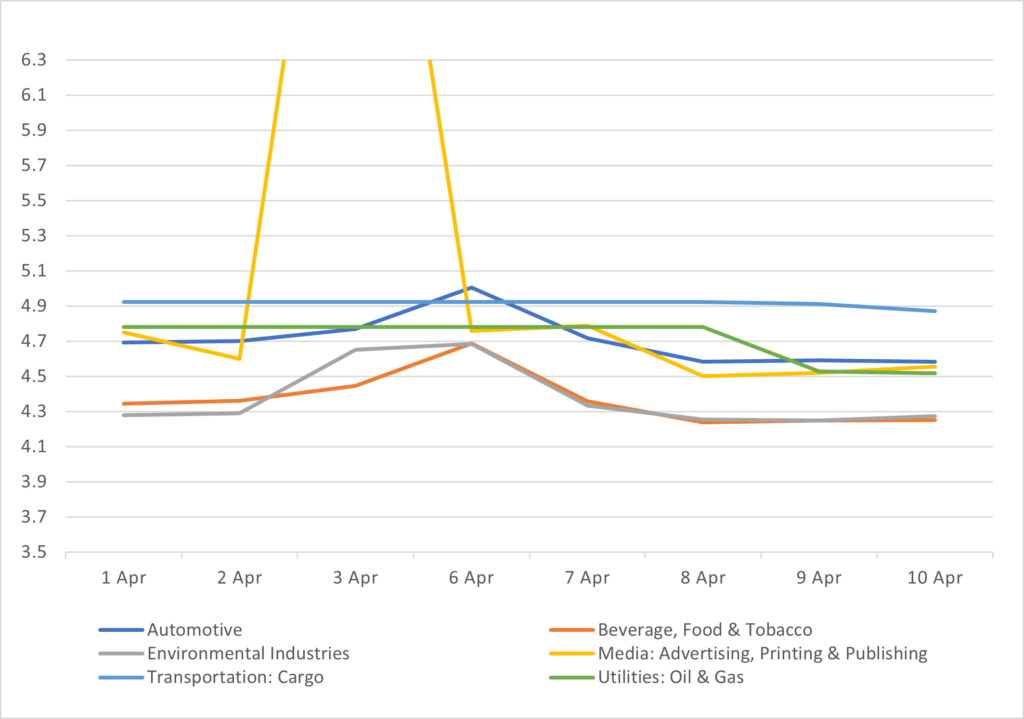Click the 6.3 y-axis value
1024x719 pixels.
[33, 60]
